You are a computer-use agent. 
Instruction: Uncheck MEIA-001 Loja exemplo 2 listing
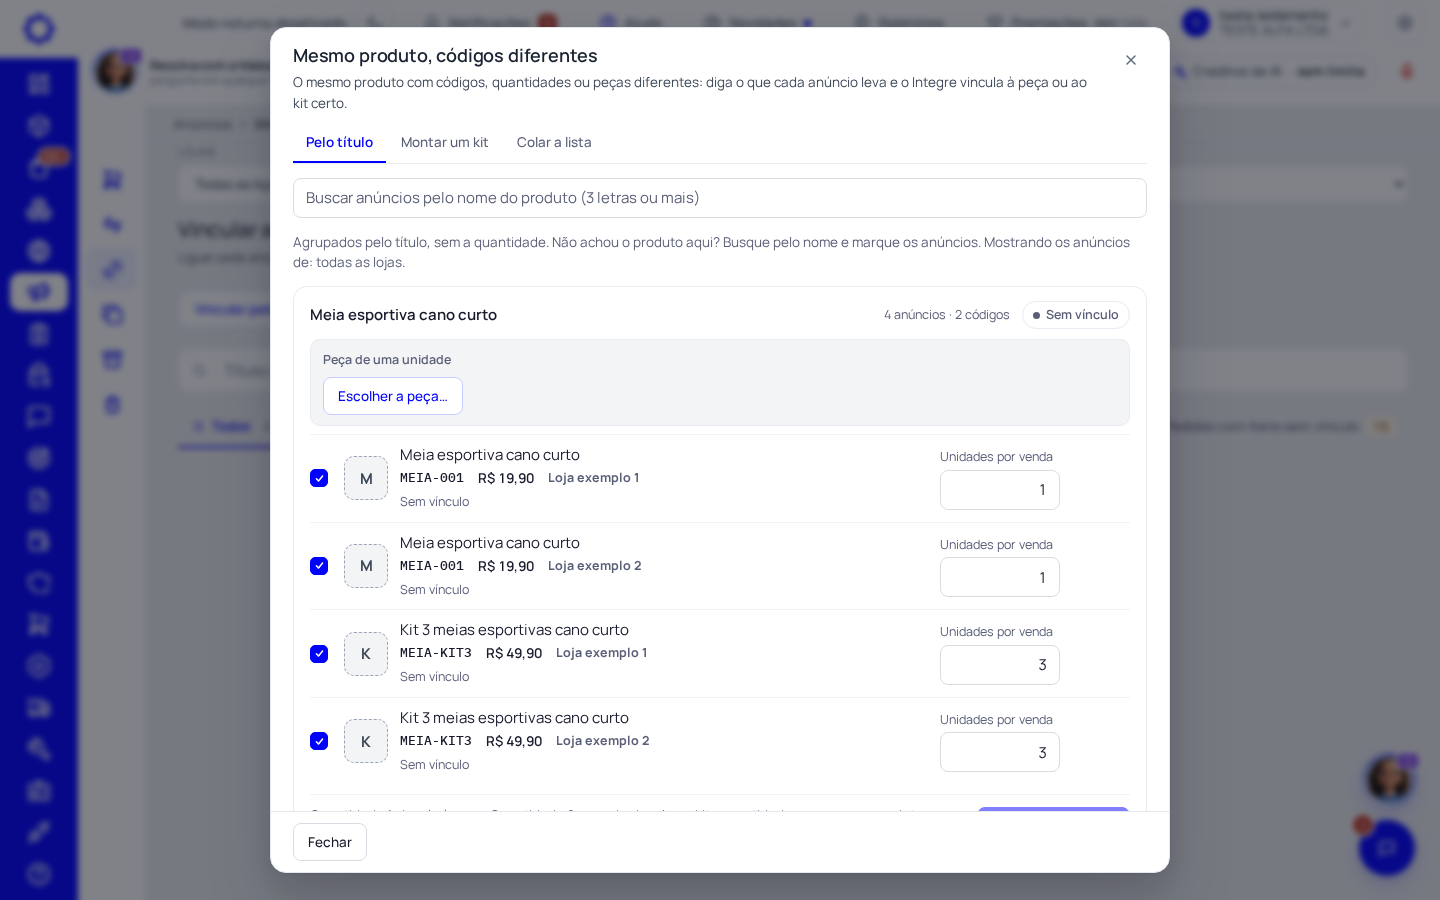(x=319, y=566)
